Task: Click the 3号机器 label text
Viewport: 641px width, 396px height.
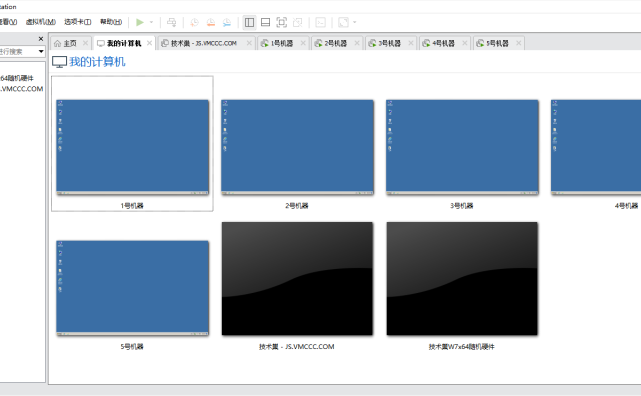Action: [x=462, y=206]
